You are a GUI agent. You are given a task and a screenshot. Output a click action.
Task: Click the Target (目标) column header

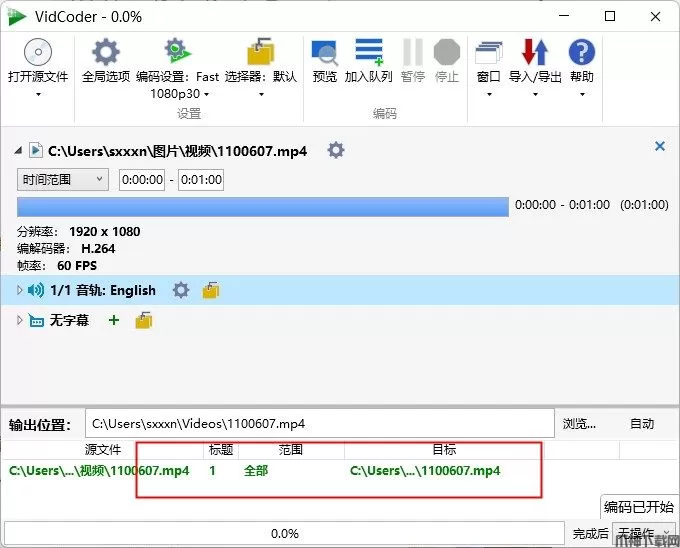tap(444, 450)
